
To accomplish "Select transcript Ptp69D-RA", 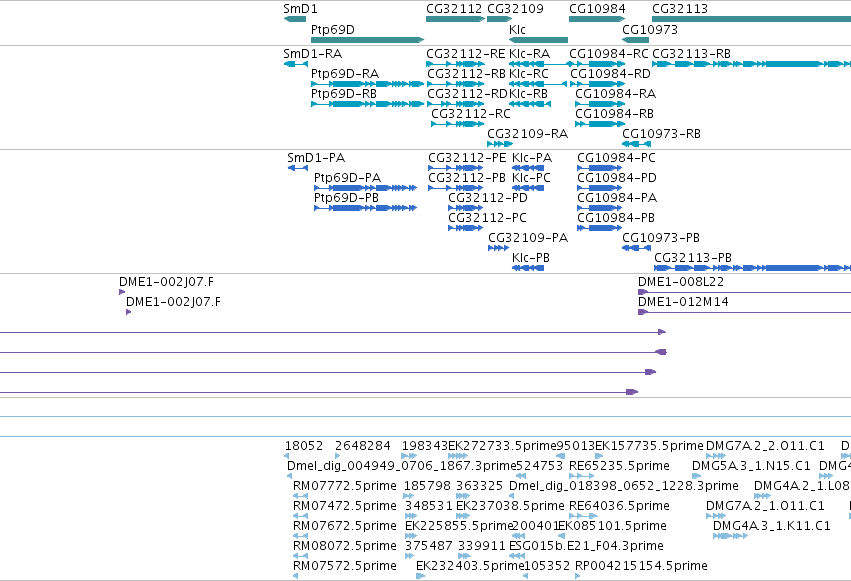I will tap(367, 84).
